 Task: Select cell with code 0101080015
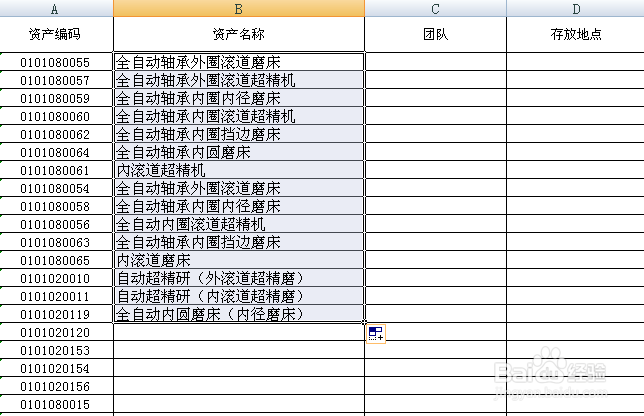pyautogui.click(x=56, y=405)
